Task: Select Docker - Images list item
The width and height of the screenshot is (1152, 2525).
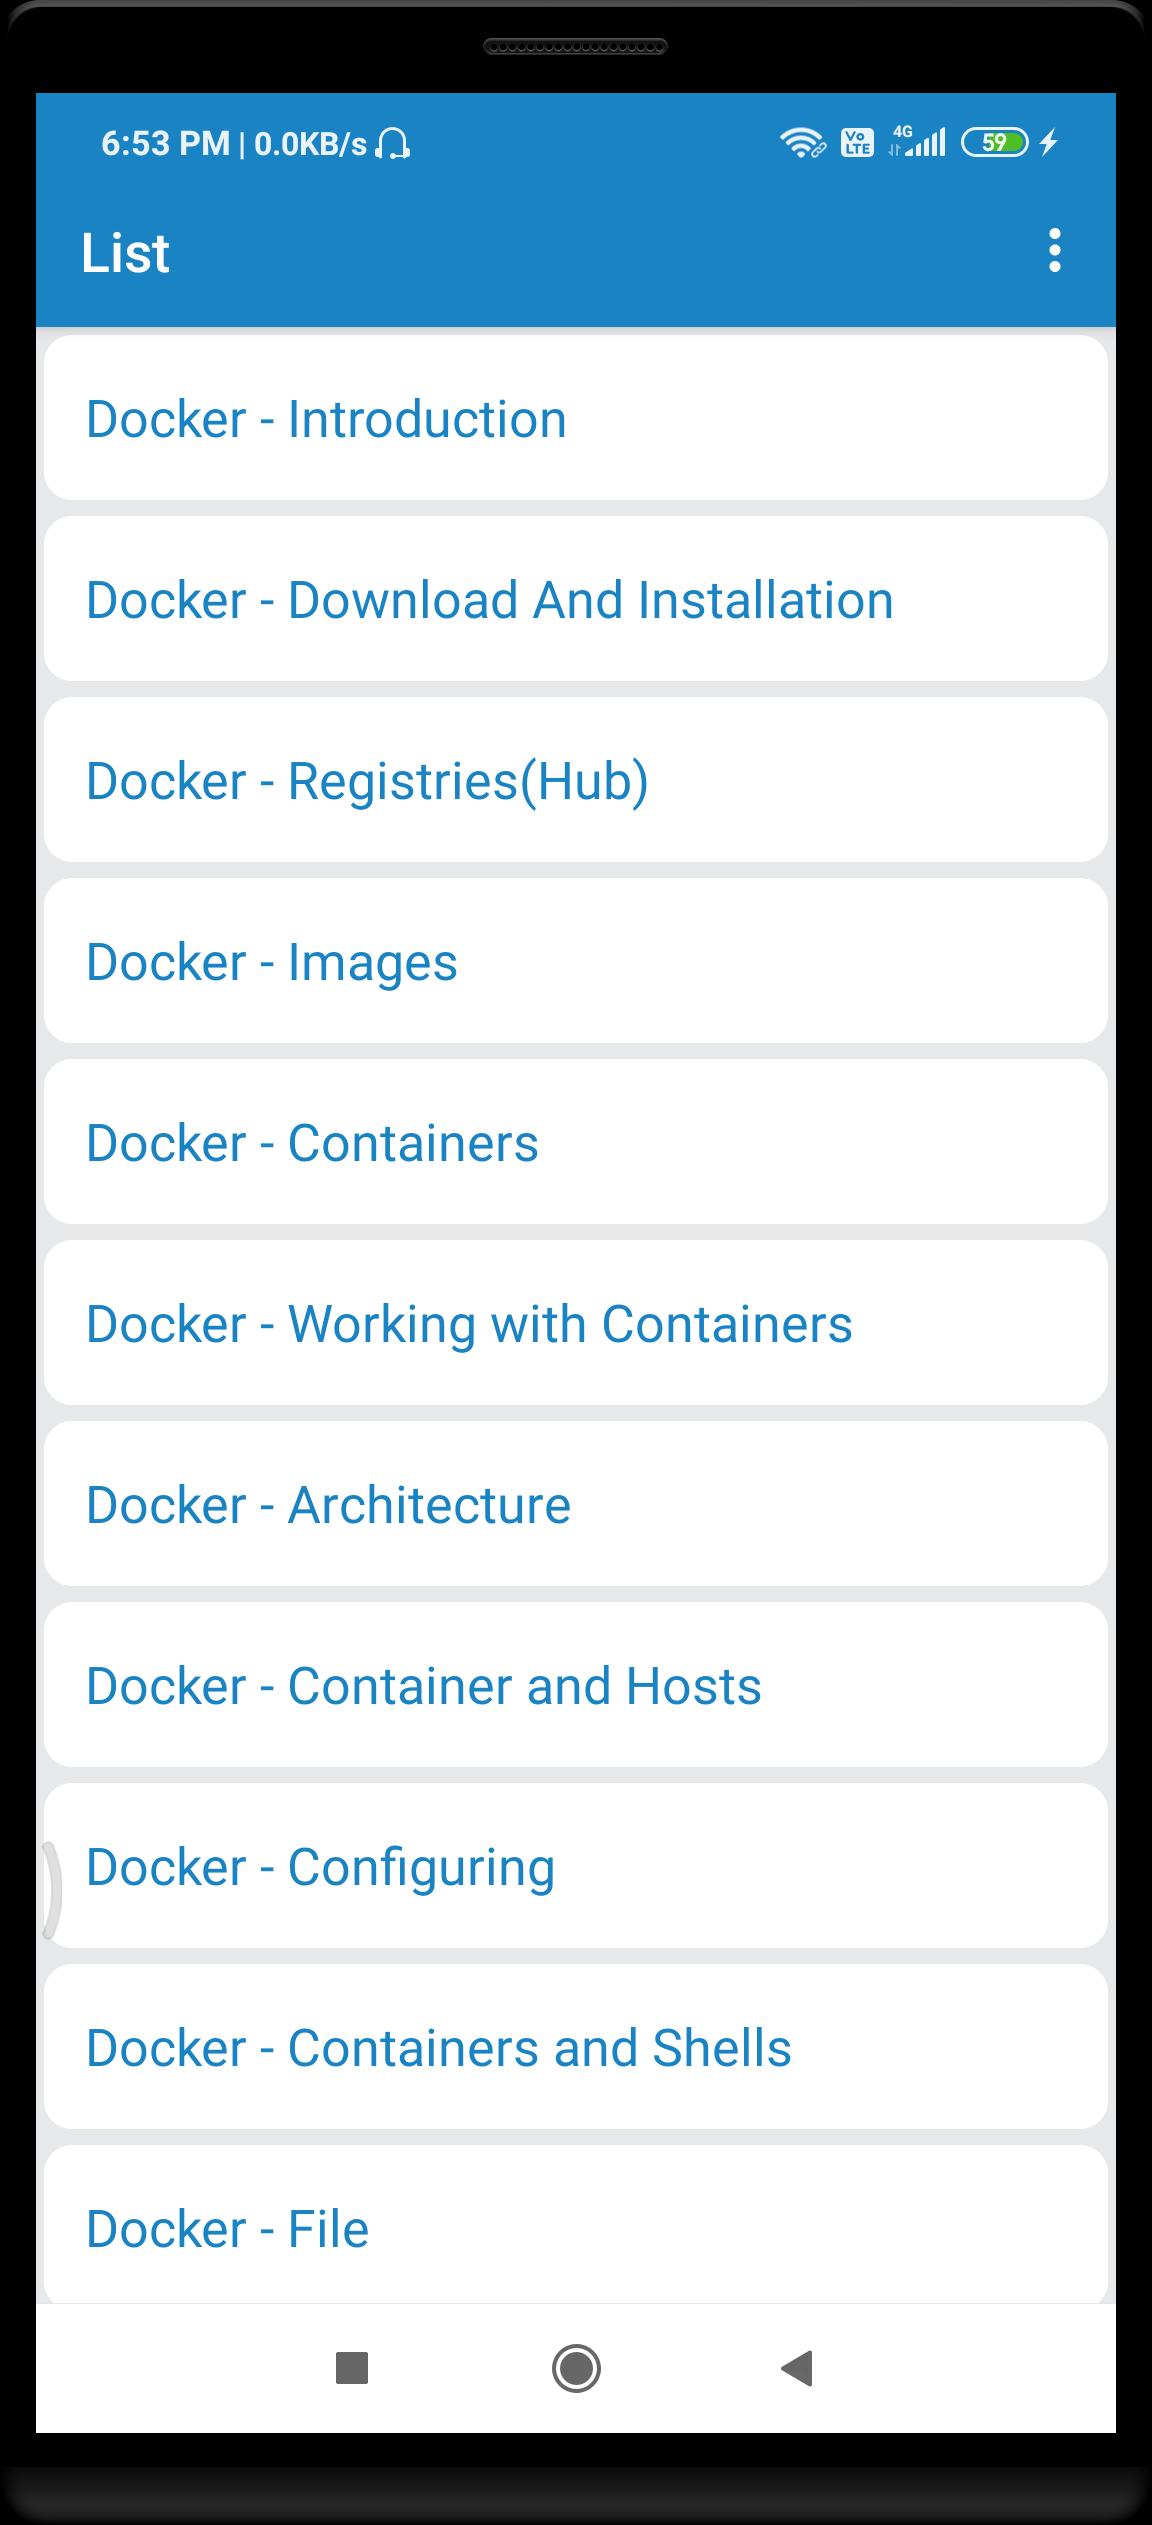Action: coord(576,961)
